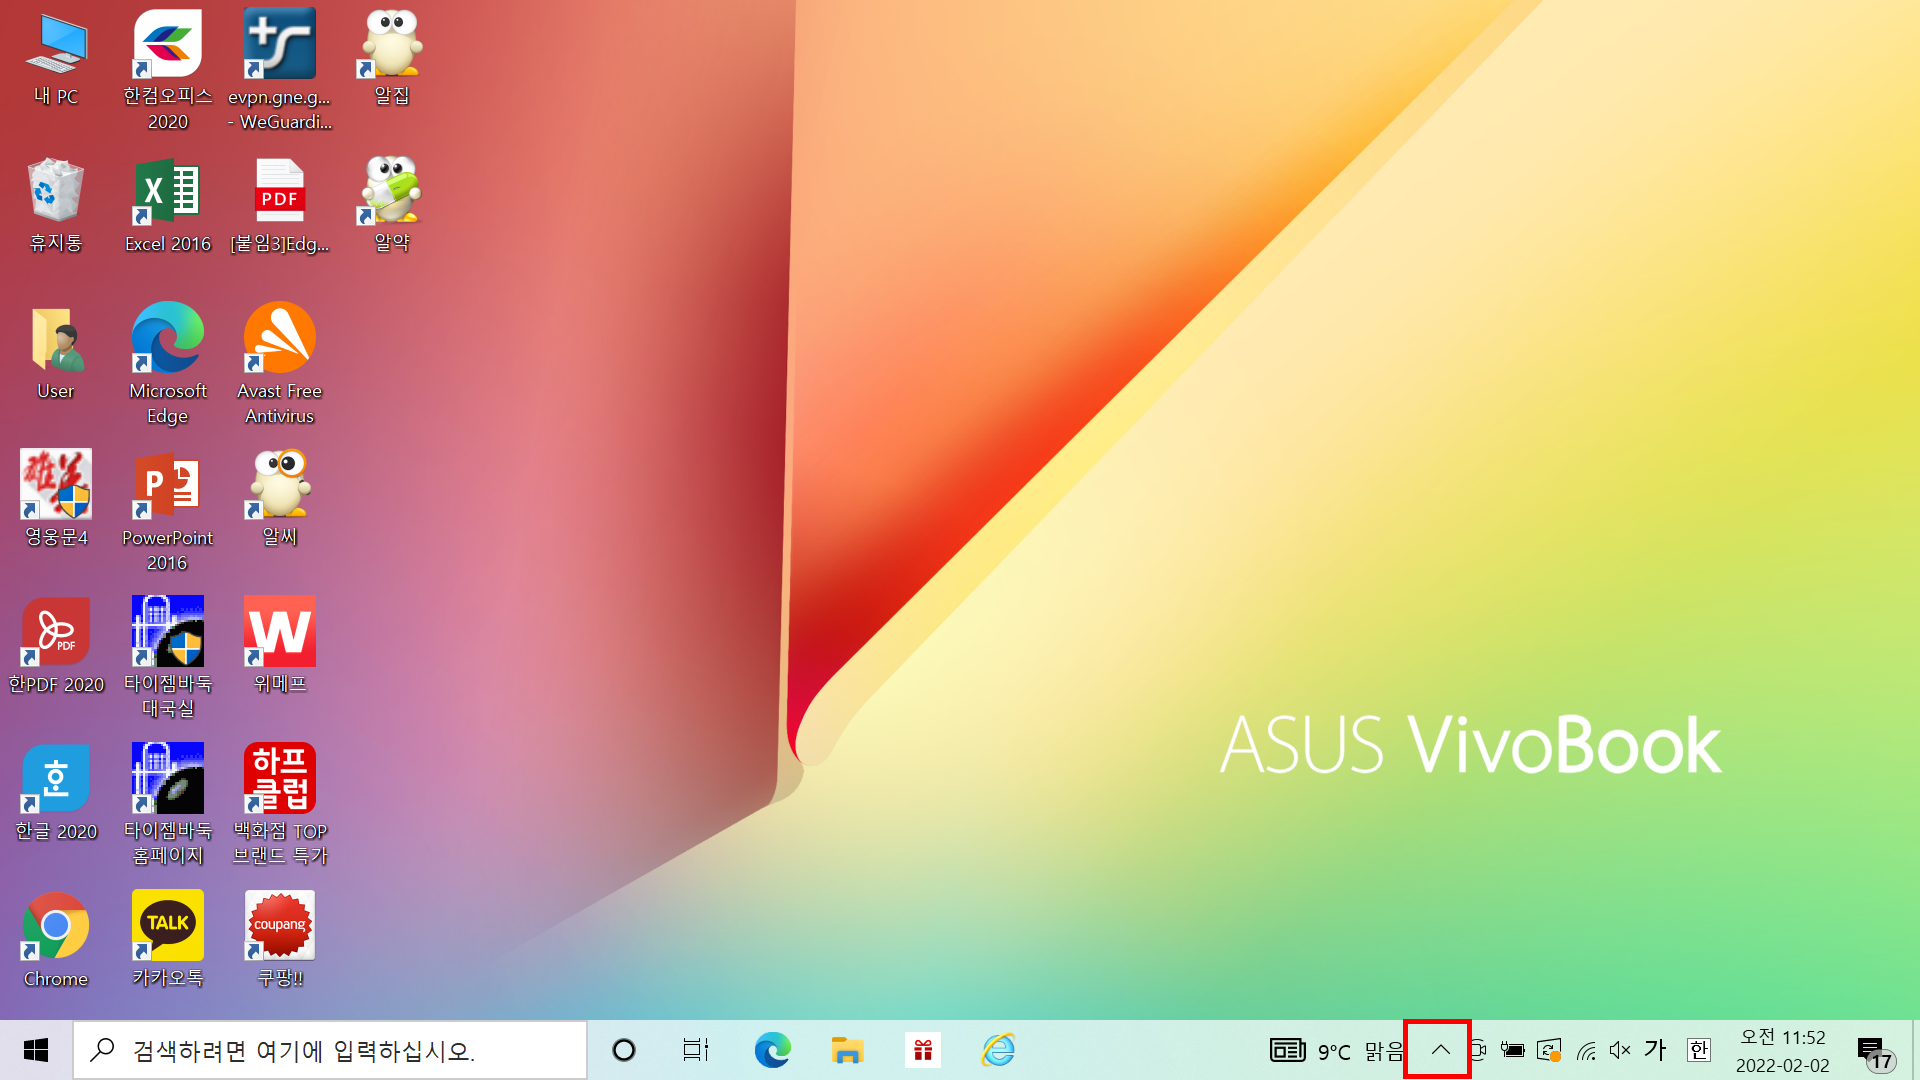This screenshot has height=1080, width=1920.
Task: Launch Internet Explorer from the taskbar
Action: click(x=998, y=1050)
